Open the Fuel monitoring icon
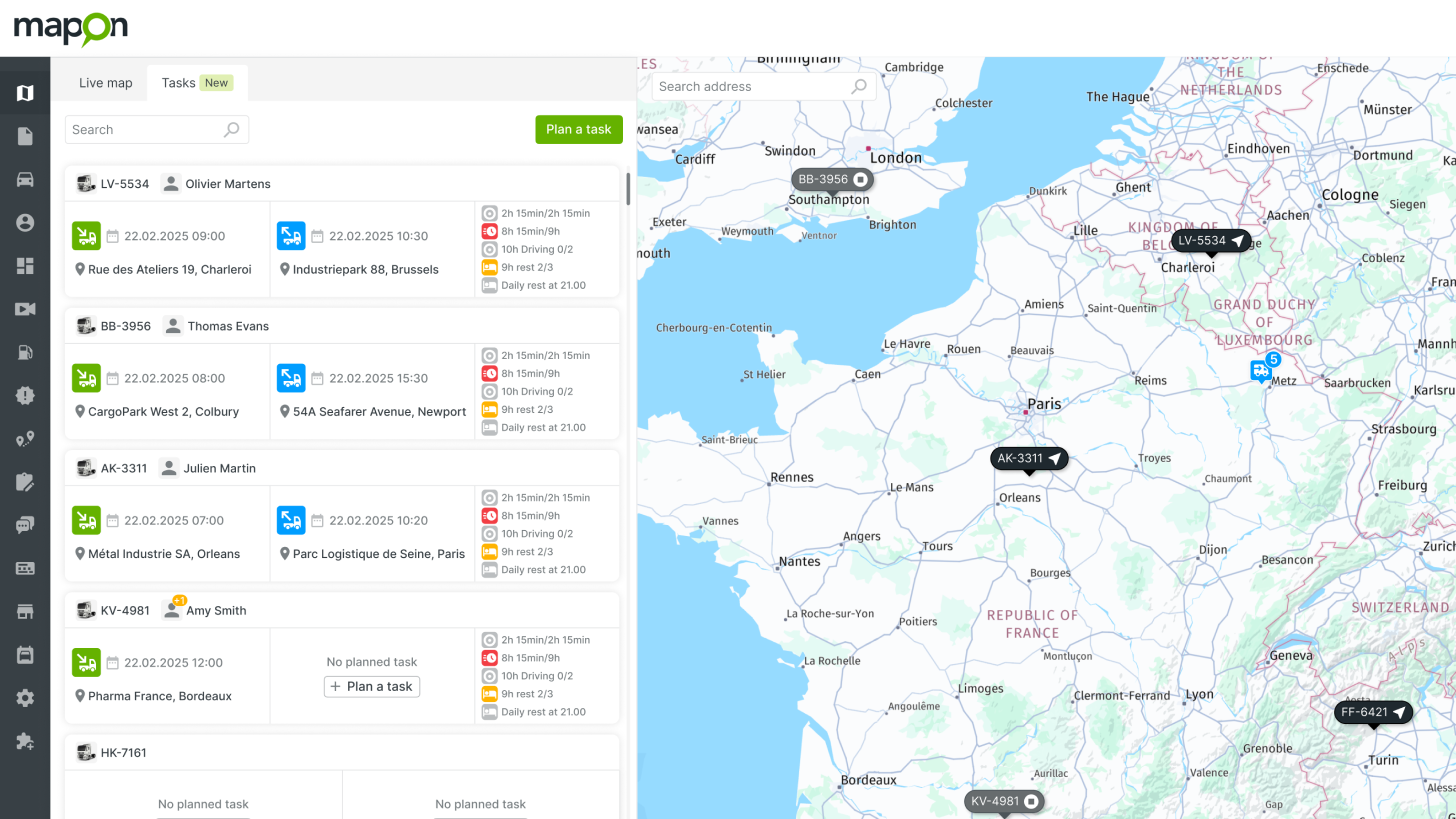The image size is (1456, 819). (24, 351)
